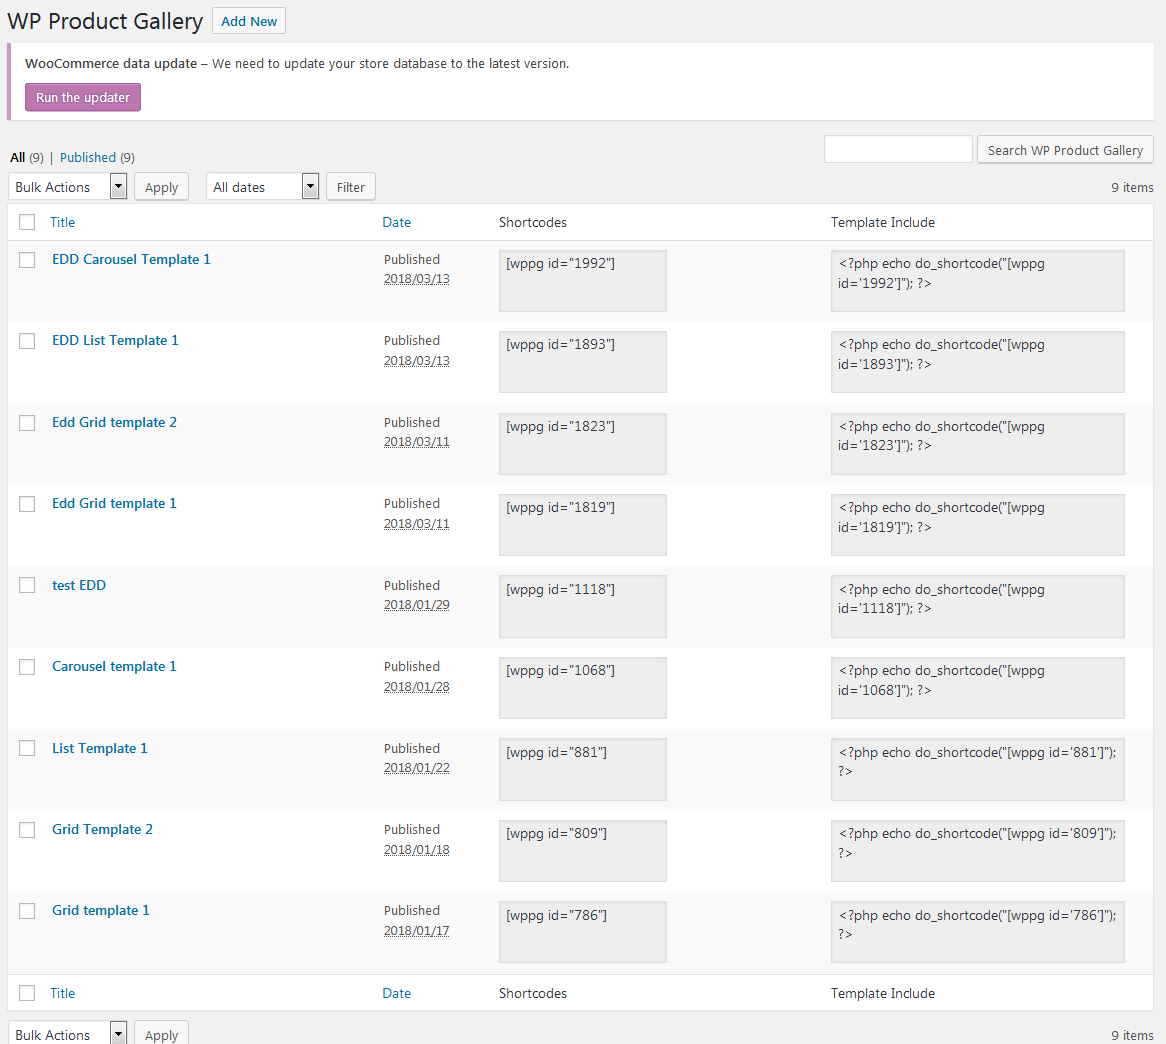Image resolution: width=1166 pixels, height=1044 pixels.
Task: Run the WooCommerce updater
Action: click(x=83, y=97)
